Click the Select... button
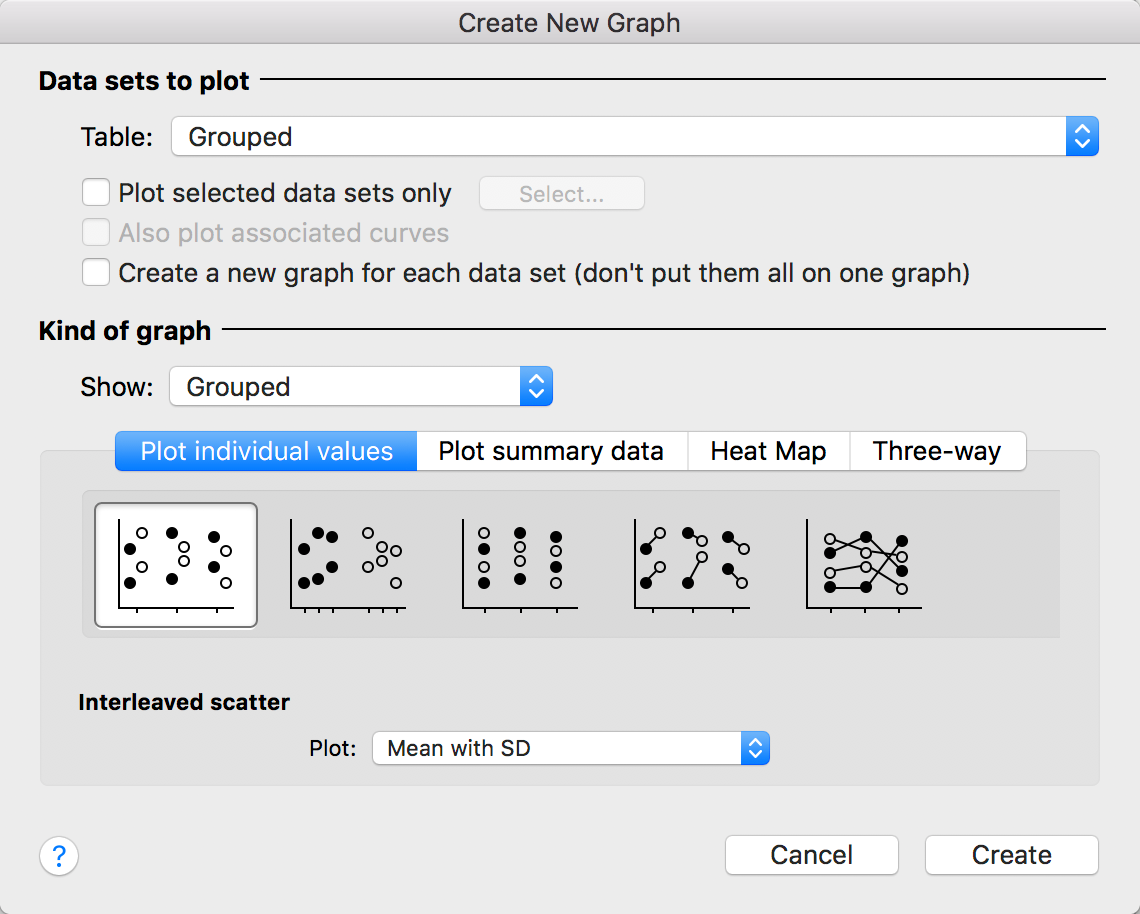Image resolution: width=1140 pixels, height=914 pixels. point(561,194)
